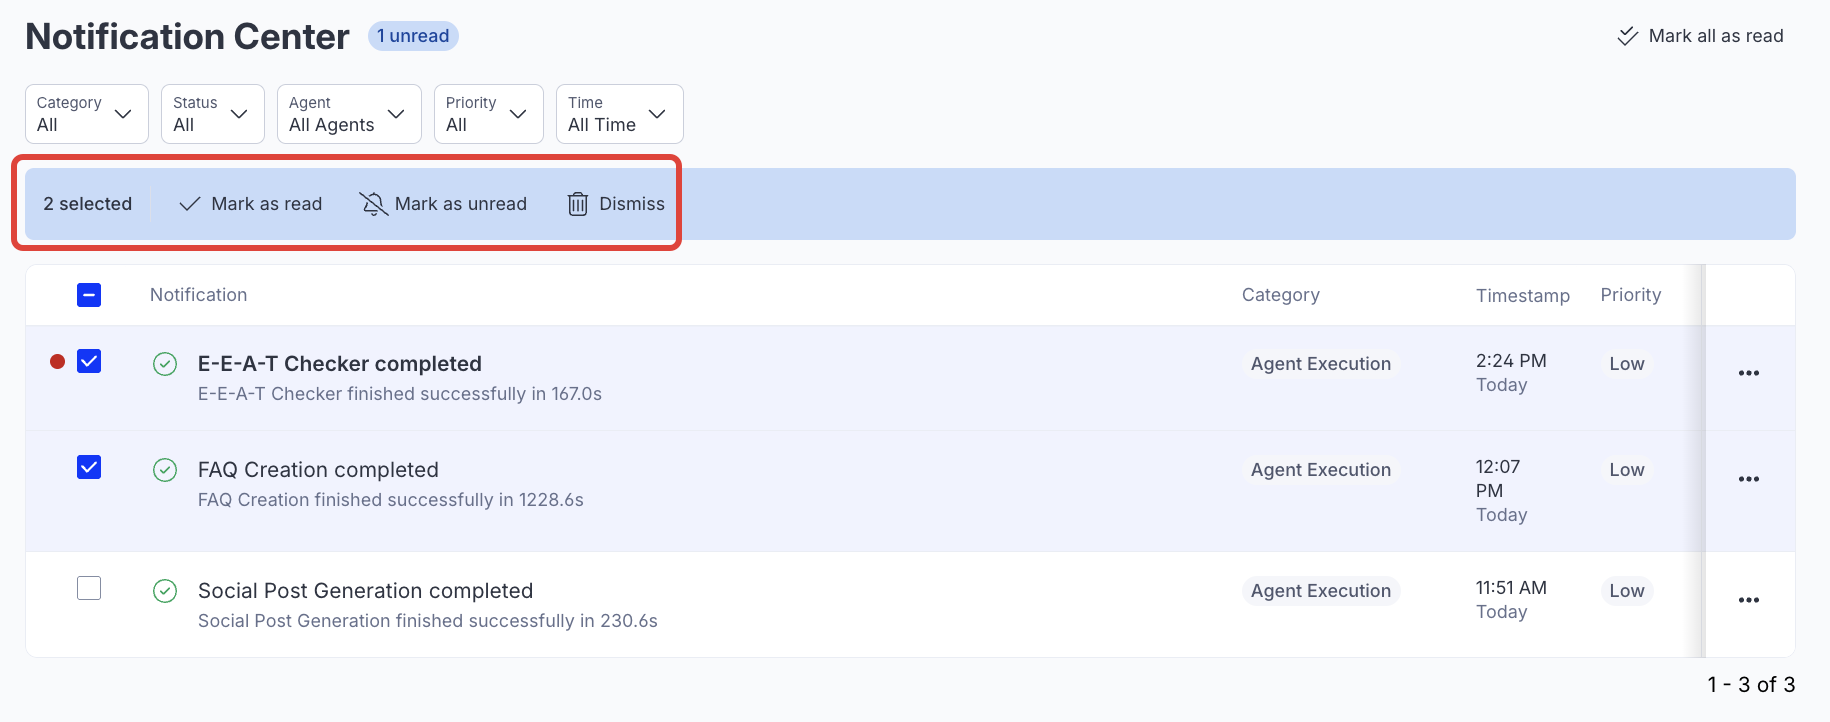The height and width of the screenshot is (722, 1830).
Task: Click the 2 selected label
Action: click(87, 204)
